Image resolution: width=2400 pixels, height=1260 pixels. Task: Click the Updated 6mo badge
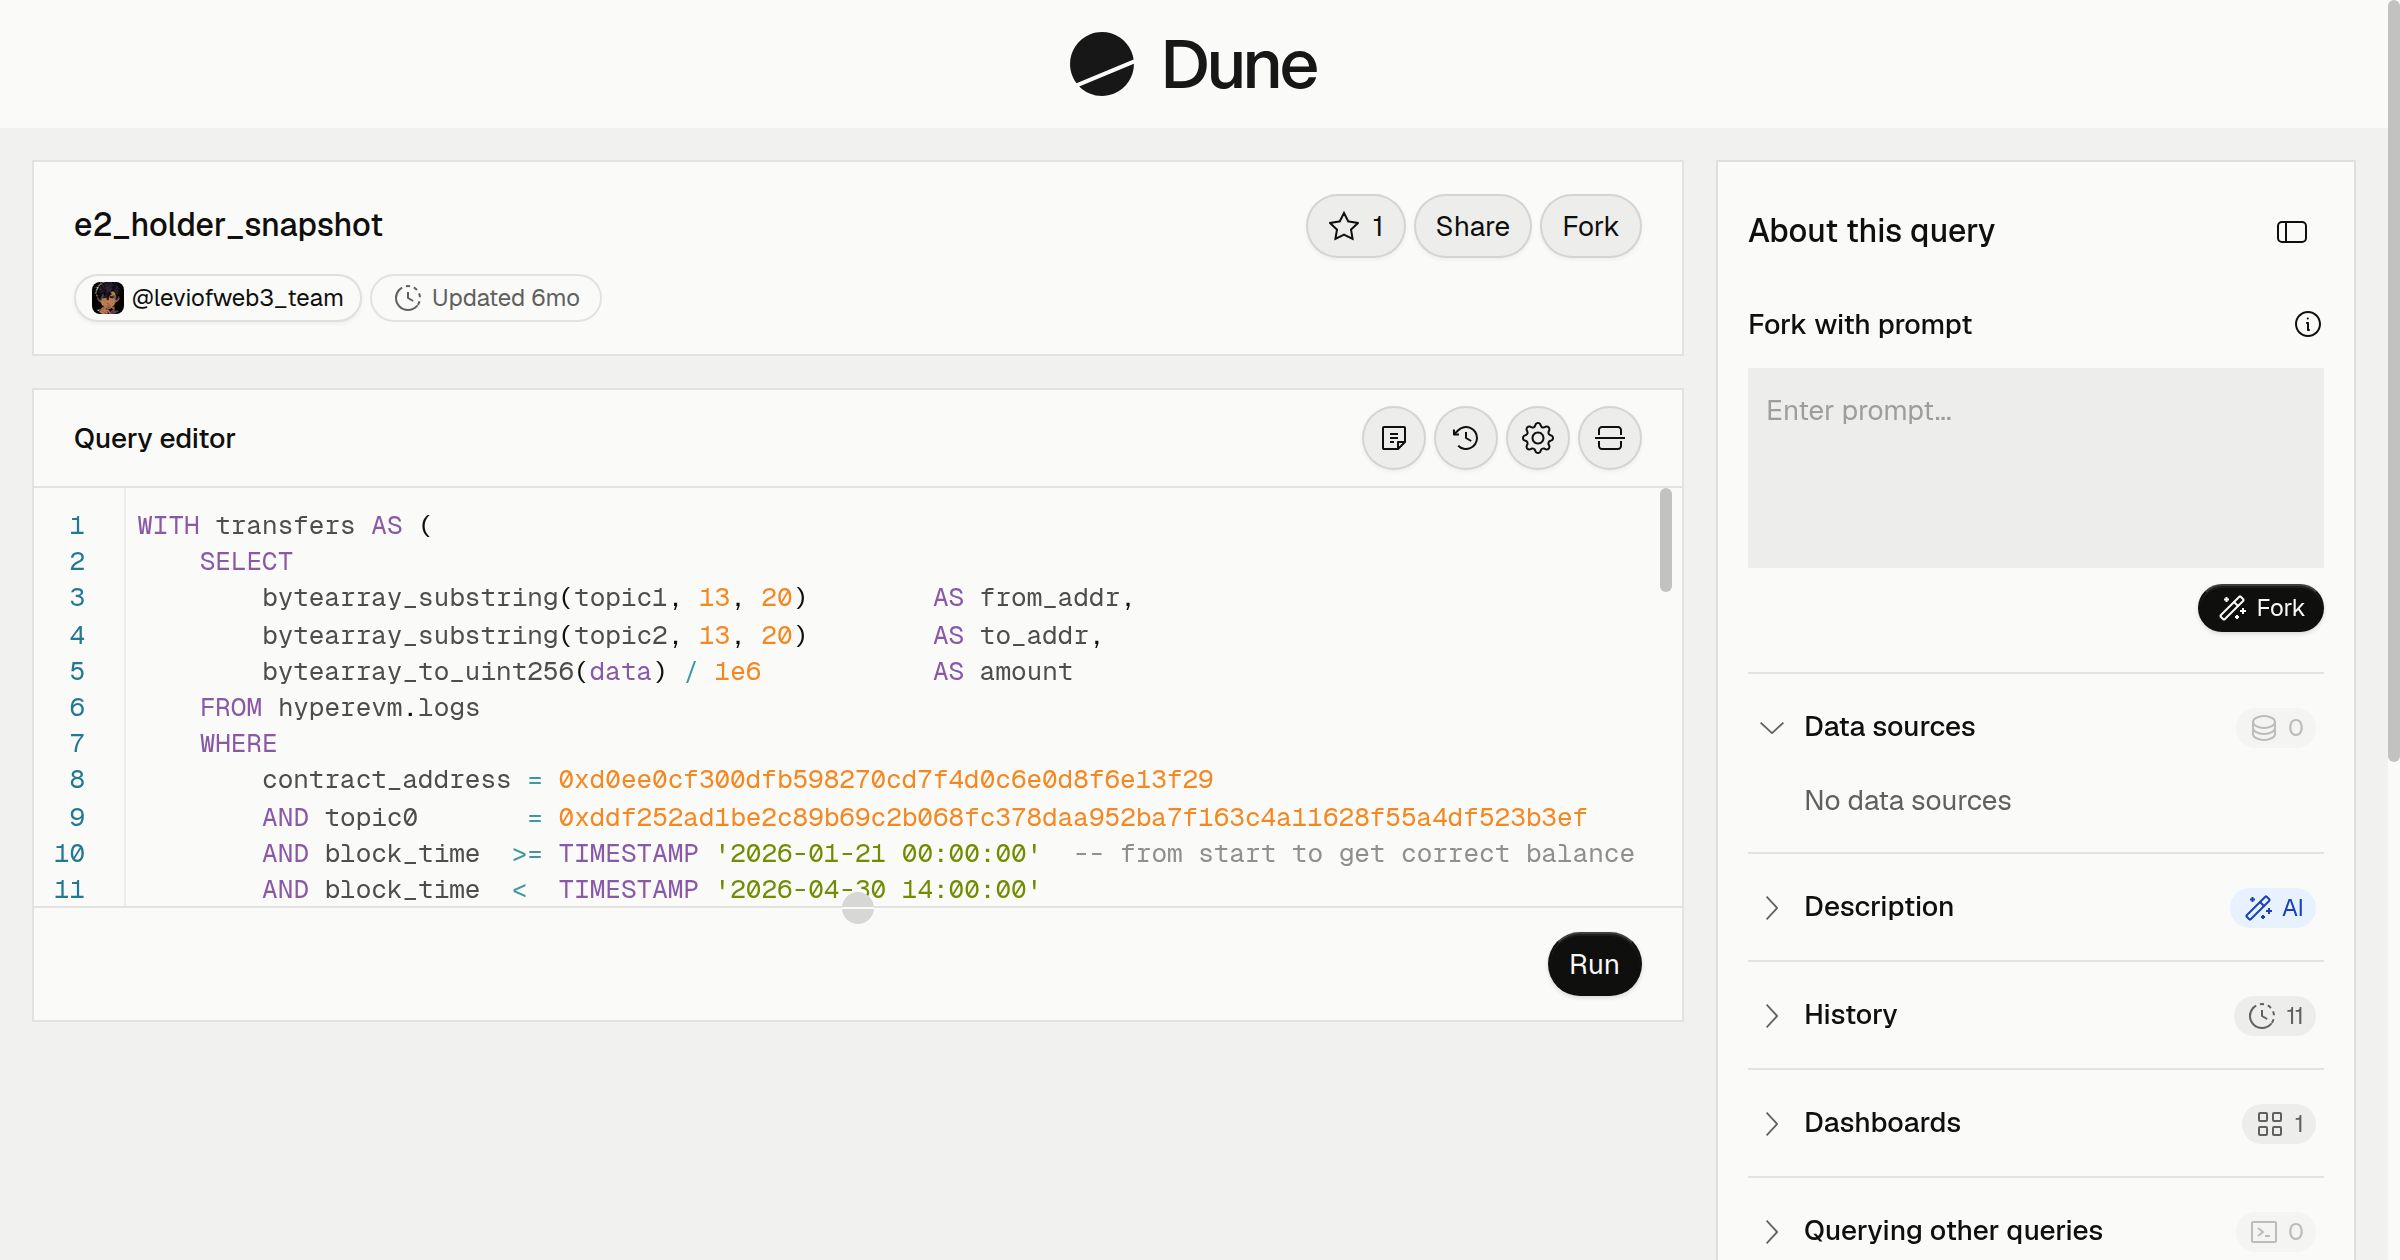click(486, 298)
